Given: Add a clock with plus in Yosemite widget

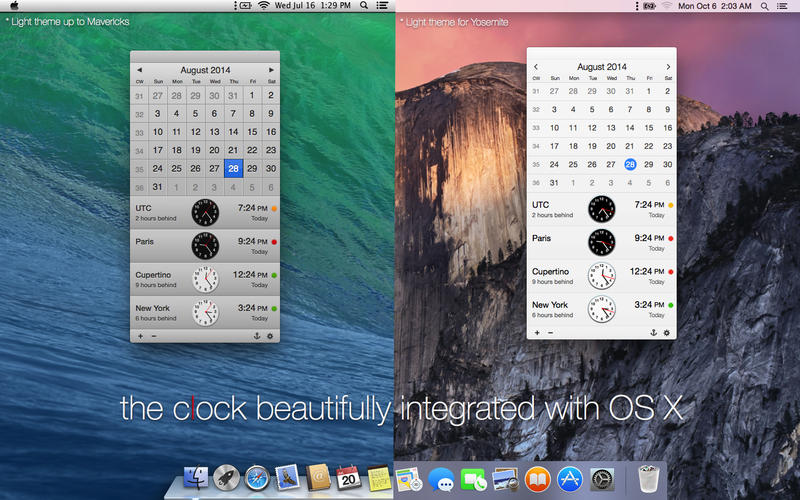Looking at the screenshot, I should coord(537,333).
